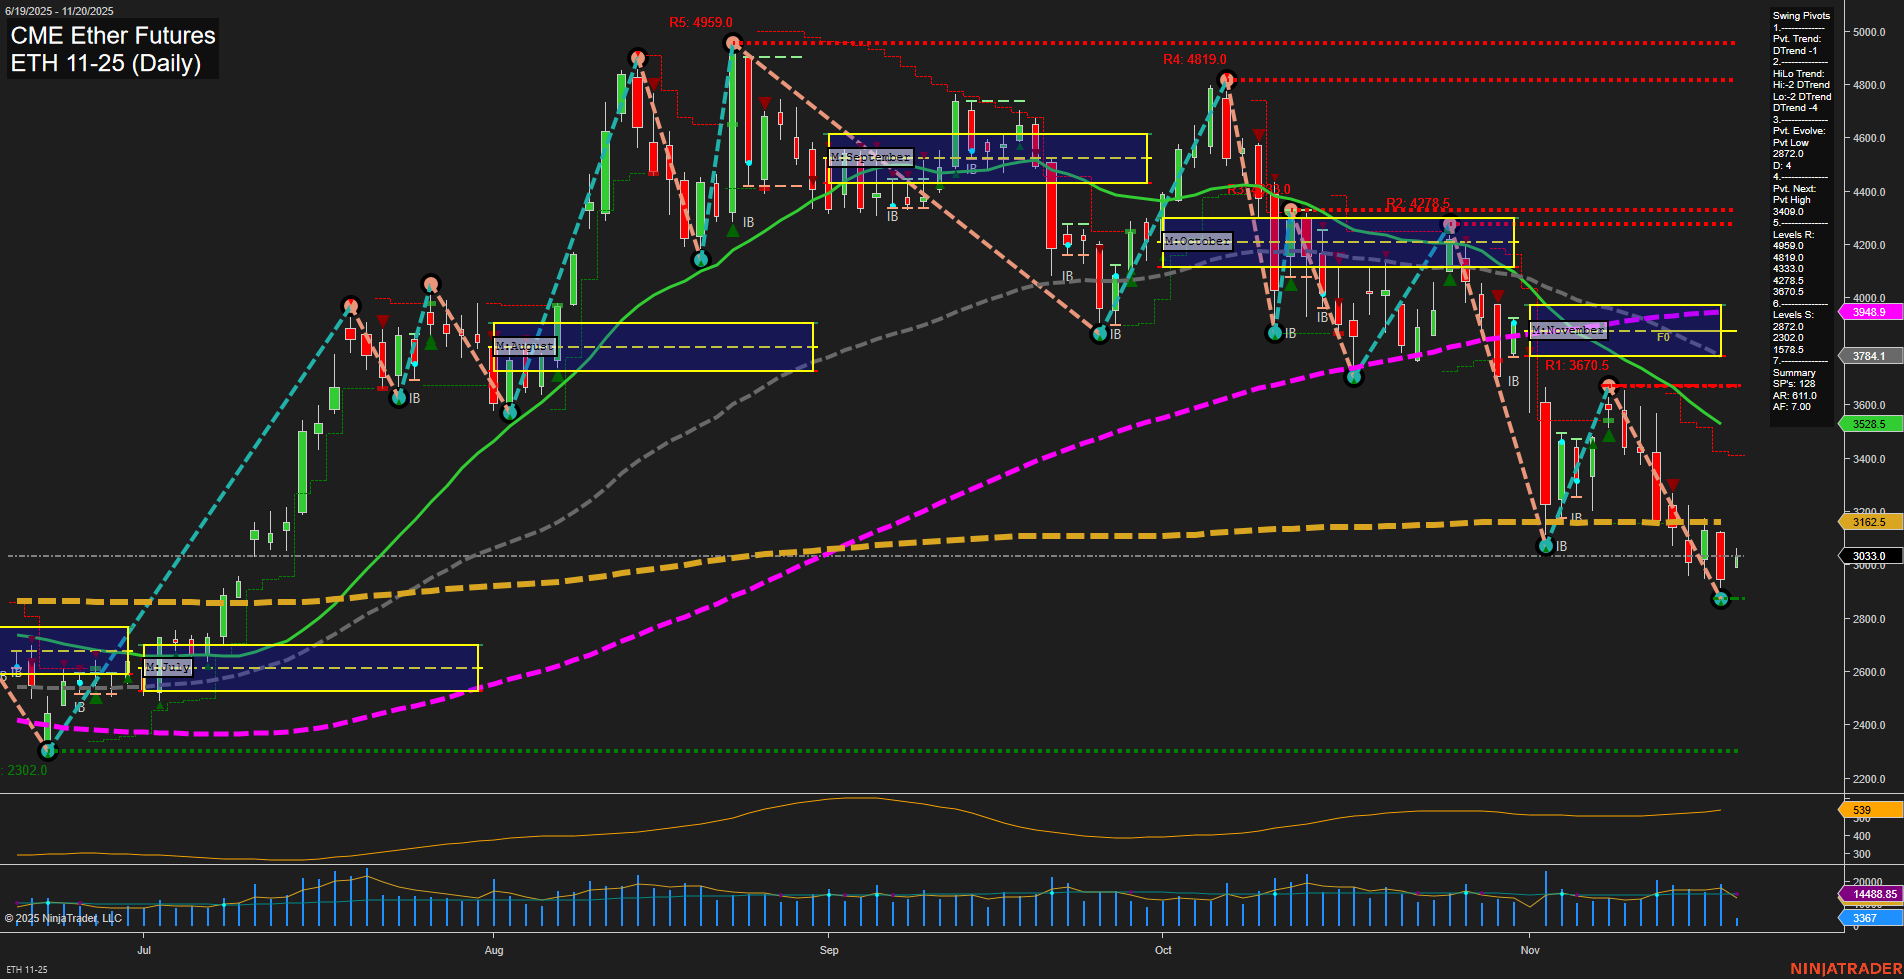Click the M:October session label
This screenshot has width=1904, height=979.
1197,241
